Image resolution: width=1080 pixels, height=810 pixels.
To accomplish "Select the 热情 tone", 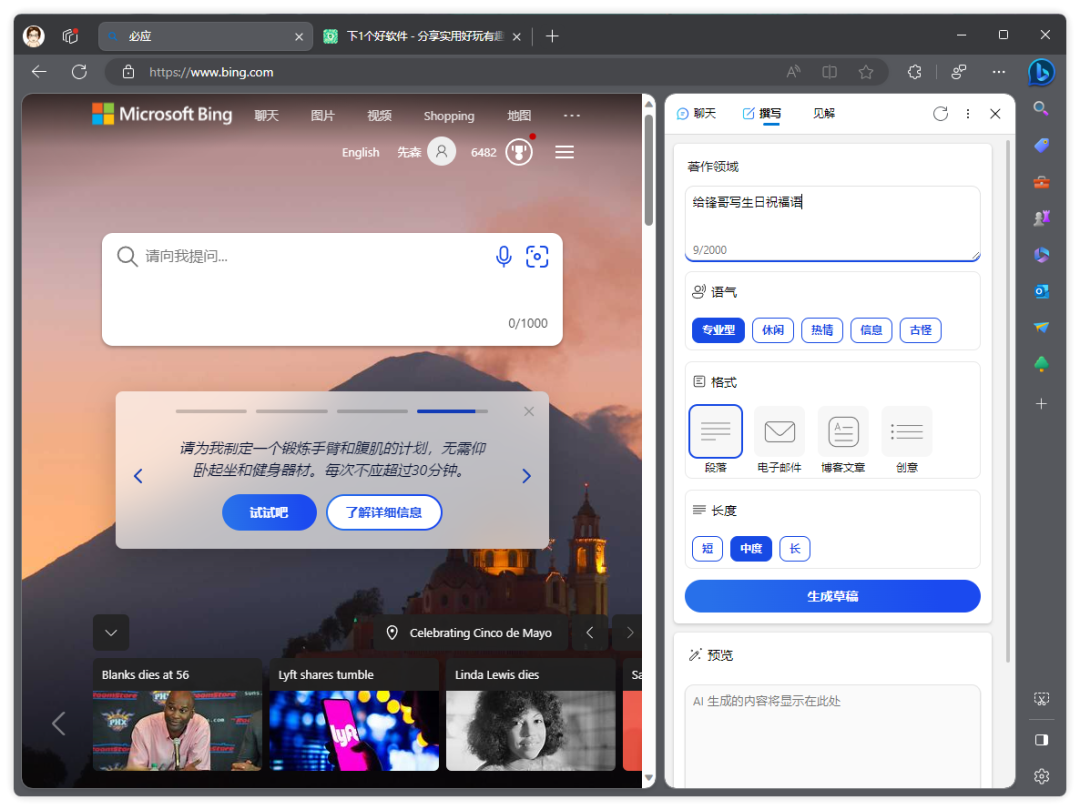I will (822, 330).
